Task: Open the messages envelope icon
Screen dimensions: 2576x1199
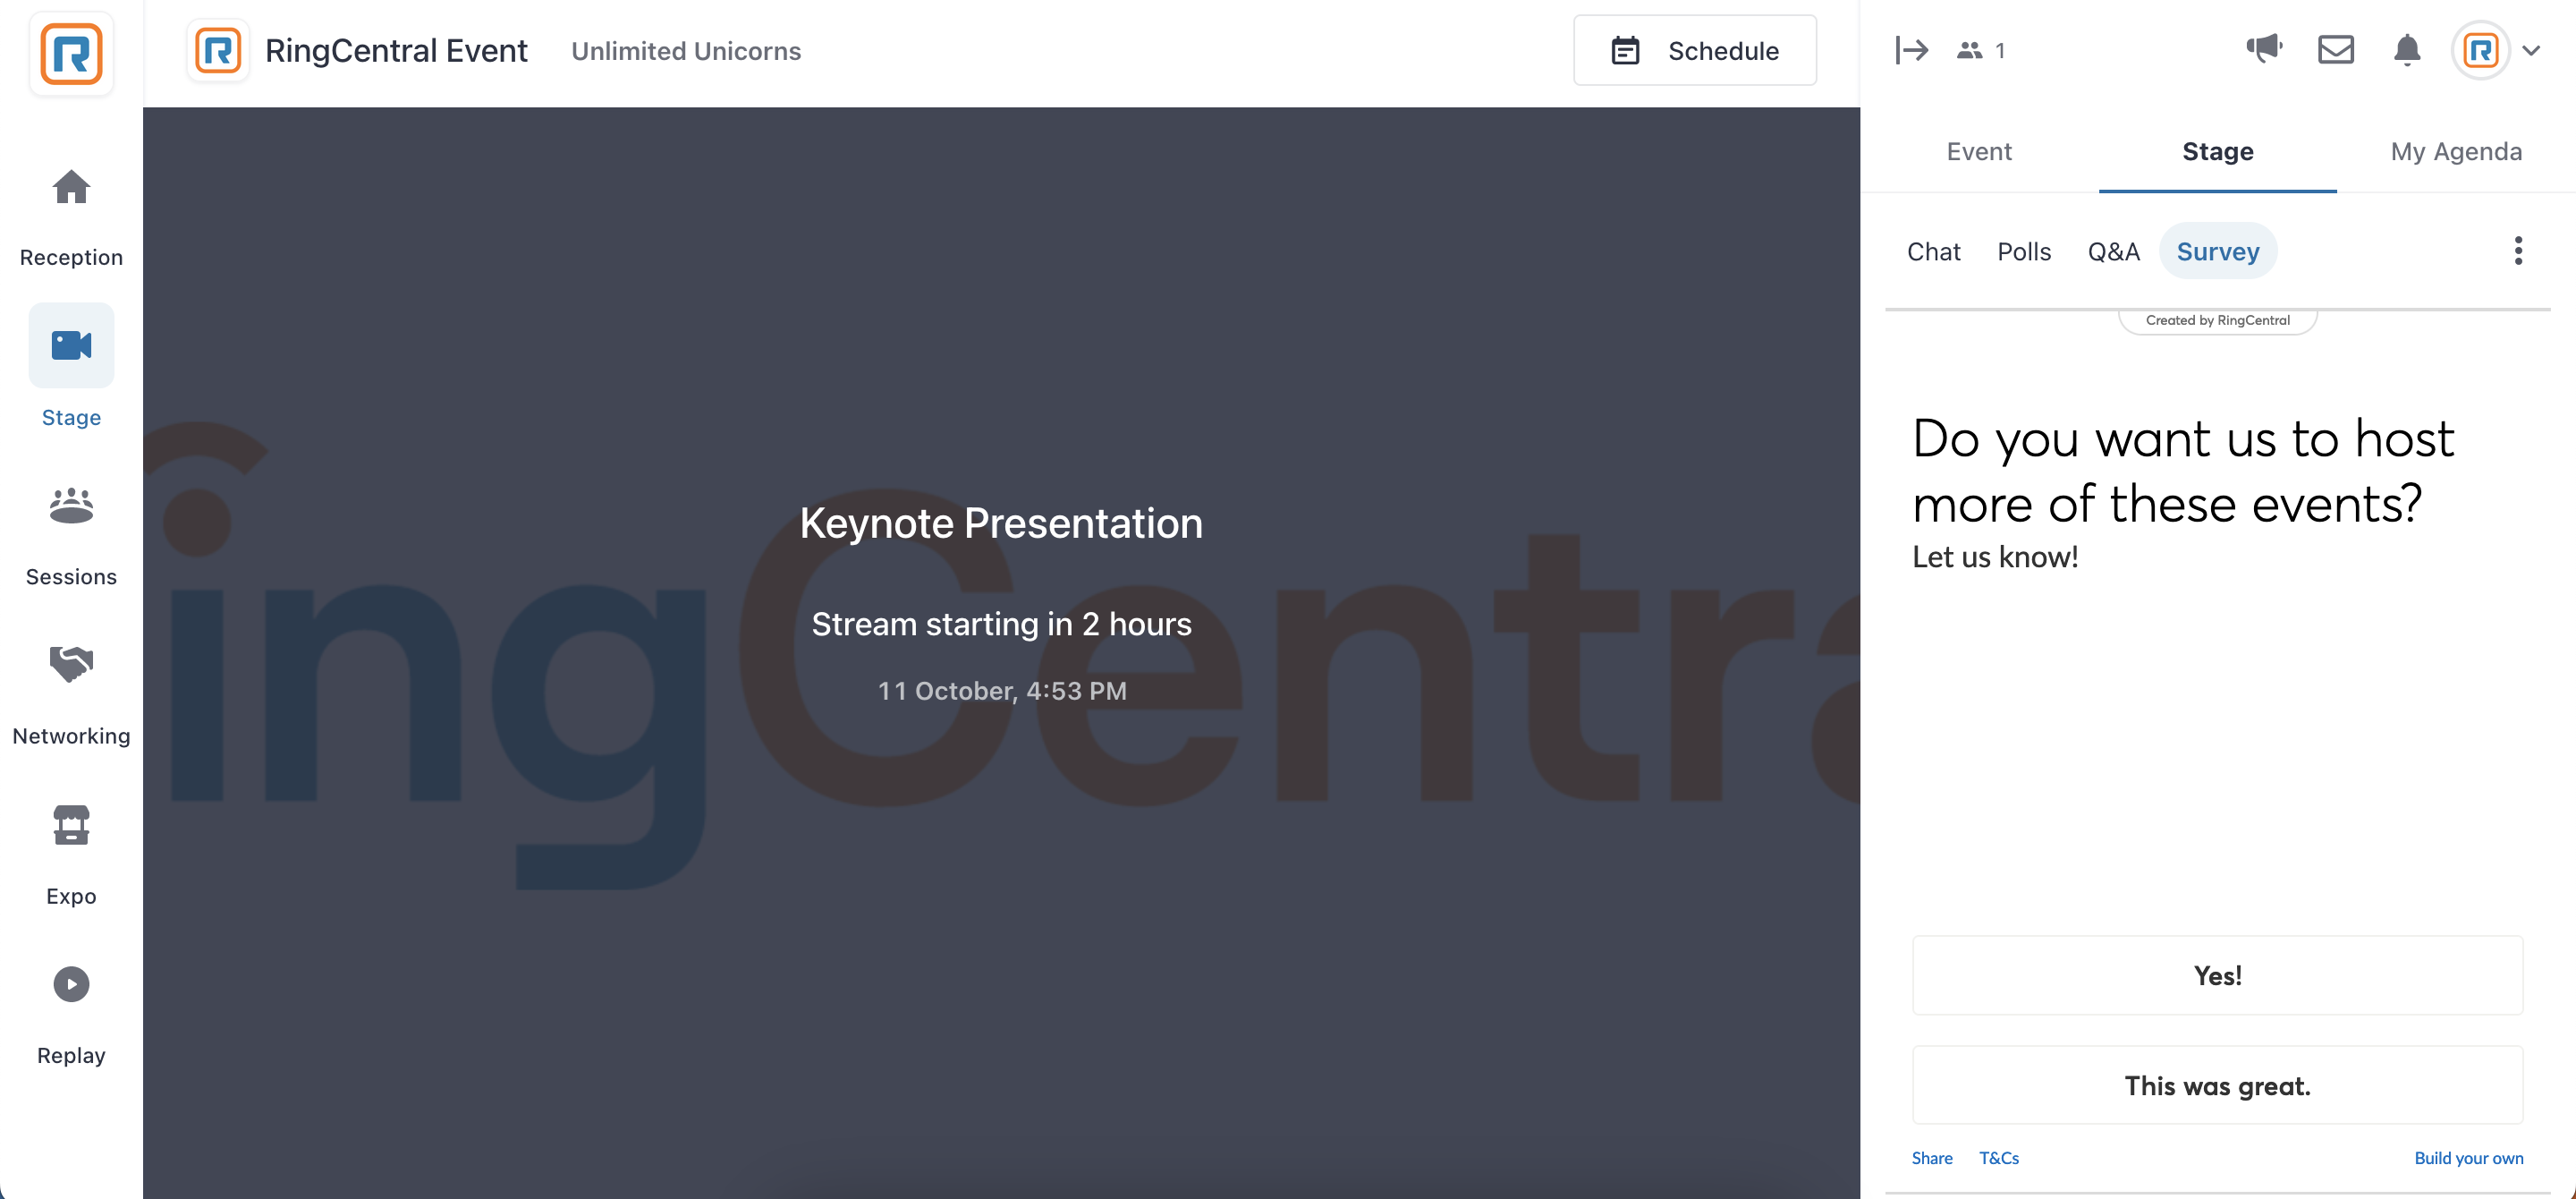Action: tap(2335, 49)
